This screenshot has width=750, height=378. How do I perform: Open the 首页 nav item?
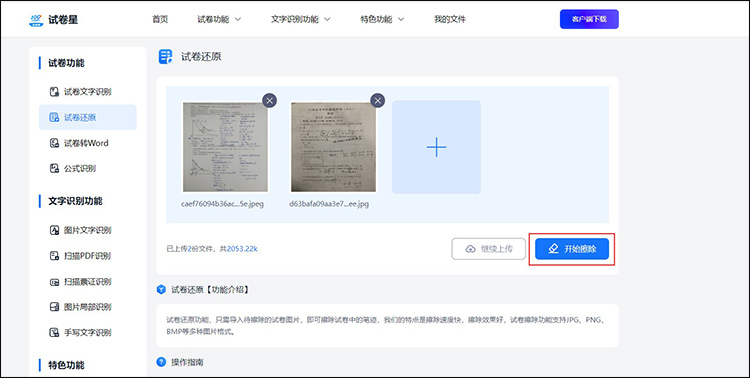(x=160, y=20)
